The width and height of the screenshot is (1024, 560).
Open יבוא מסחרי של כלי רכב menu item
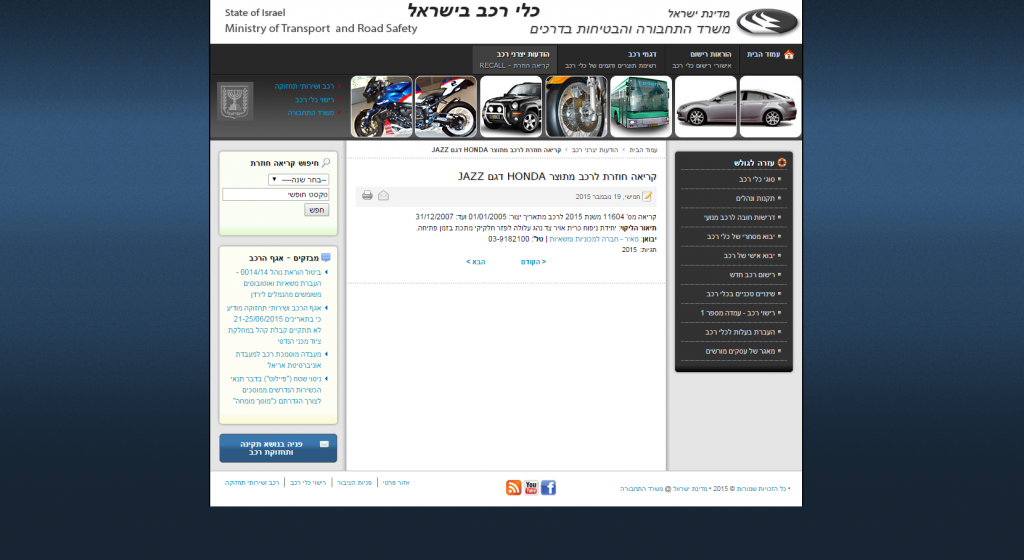click(x=741, y=236)
